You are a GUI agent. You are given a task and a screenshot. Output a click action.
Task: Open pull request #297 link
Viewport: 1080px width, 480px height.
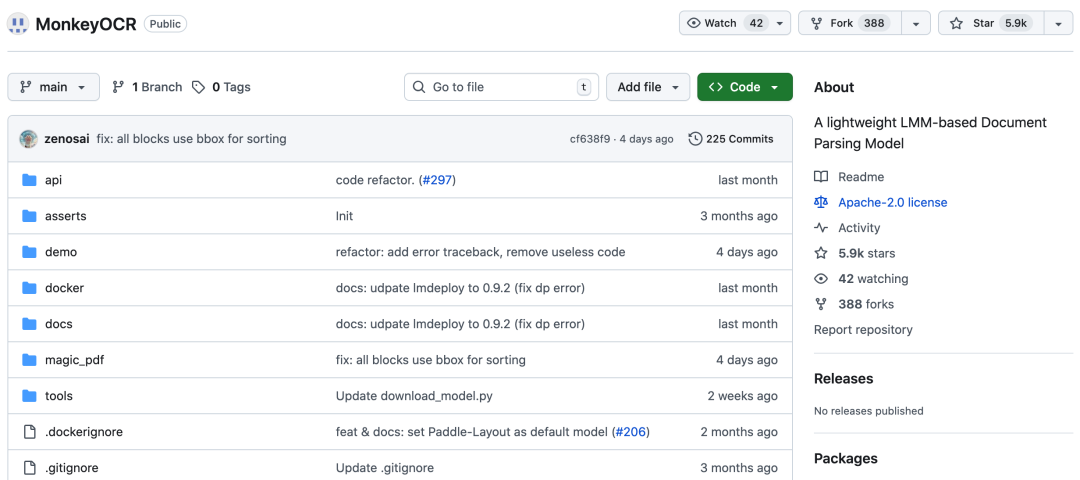click(x=436, y=180)
